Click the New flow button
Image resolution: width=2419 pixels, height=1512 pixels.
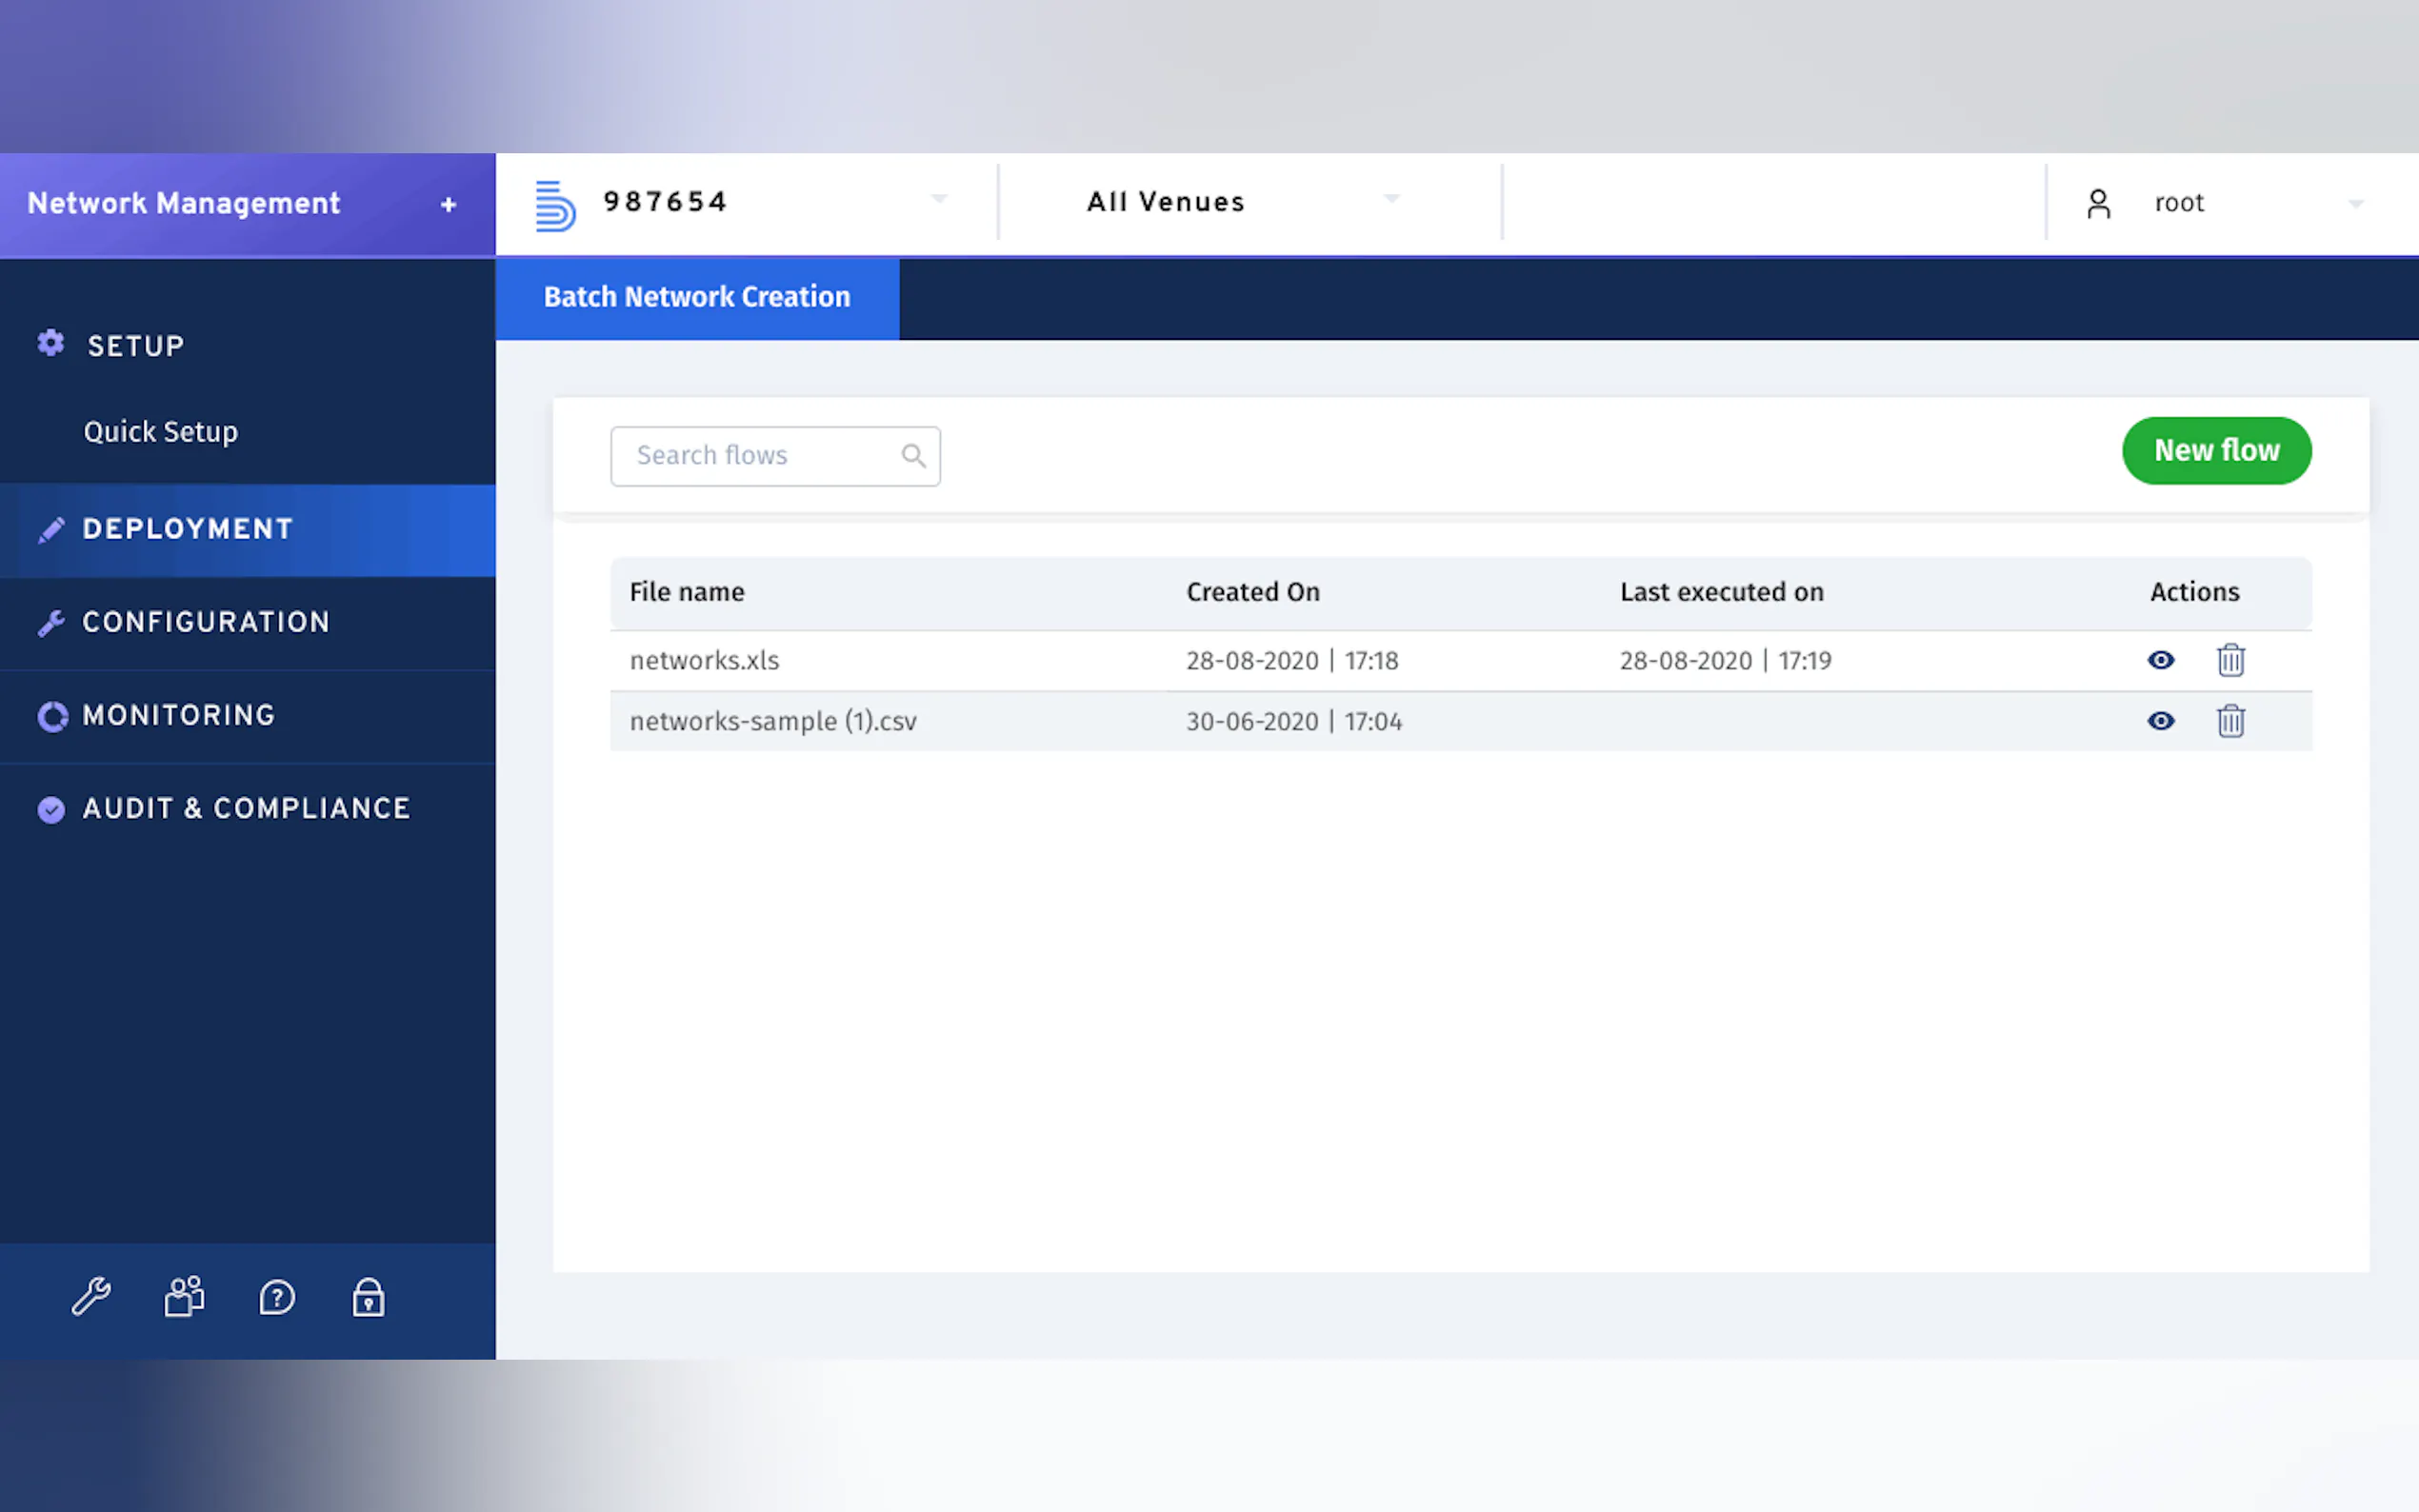click(x=2216, y=451)
